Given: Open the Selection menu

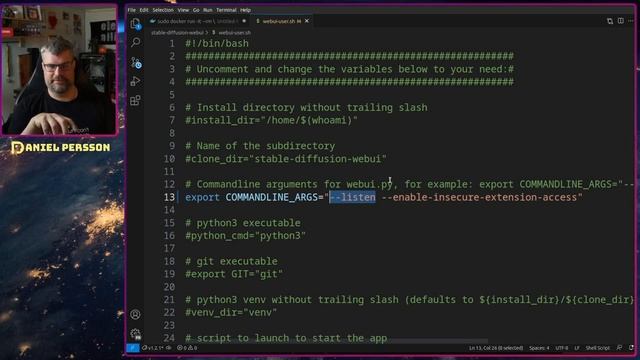Looking at the screenshot, I should point(163,10).
